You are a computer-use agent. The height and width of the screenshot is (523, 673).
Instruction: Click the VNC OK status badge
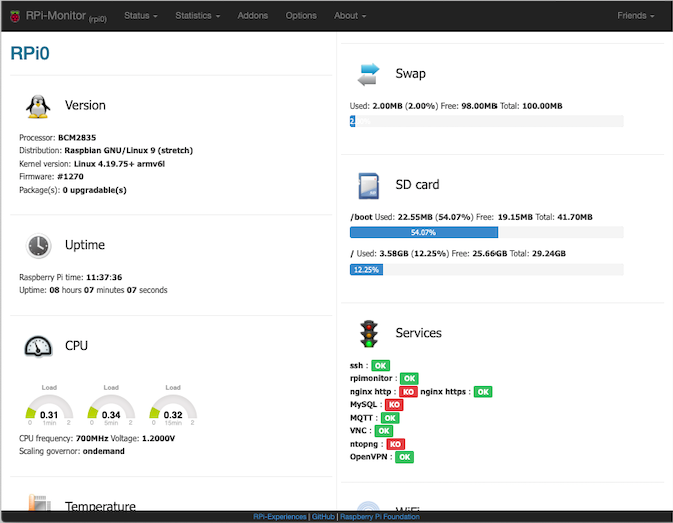(384, 431)
